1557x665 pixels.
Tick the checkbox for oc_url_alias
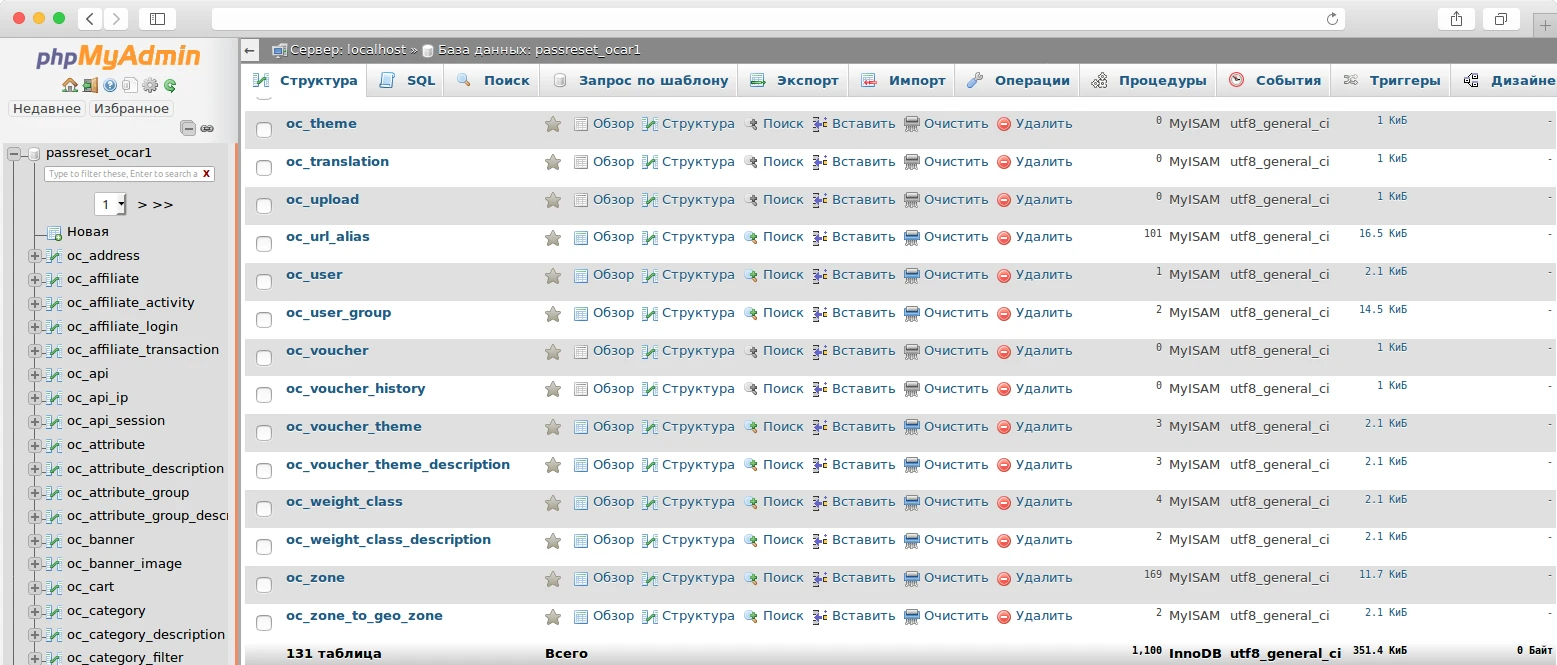point(264,243)
